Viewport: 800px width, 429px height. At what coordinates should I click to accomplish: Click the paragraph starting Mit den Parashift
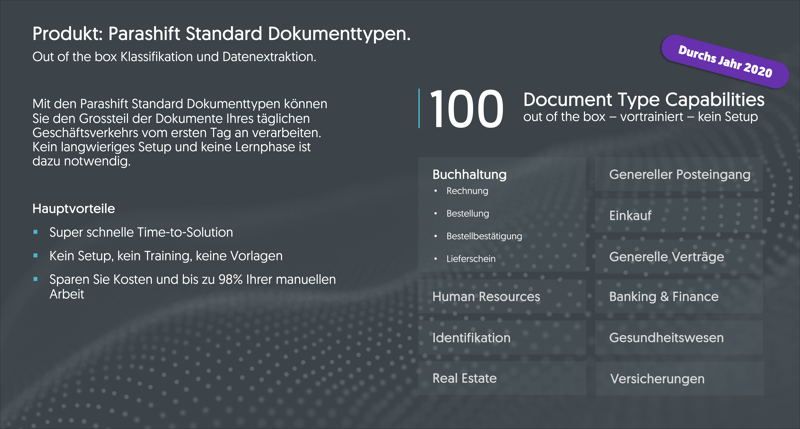pos(180,133)
